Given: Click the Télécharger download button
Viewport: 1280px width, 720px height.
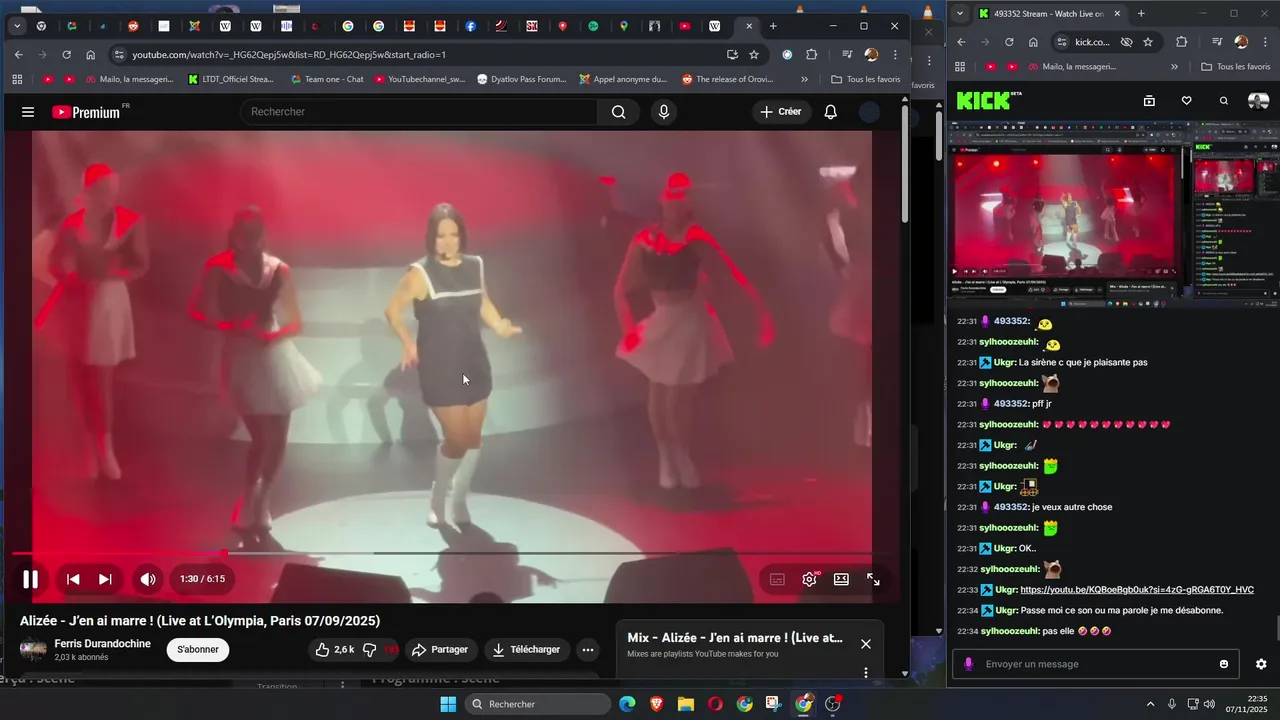Looking at the screenshot, I should tap(527, 649).
